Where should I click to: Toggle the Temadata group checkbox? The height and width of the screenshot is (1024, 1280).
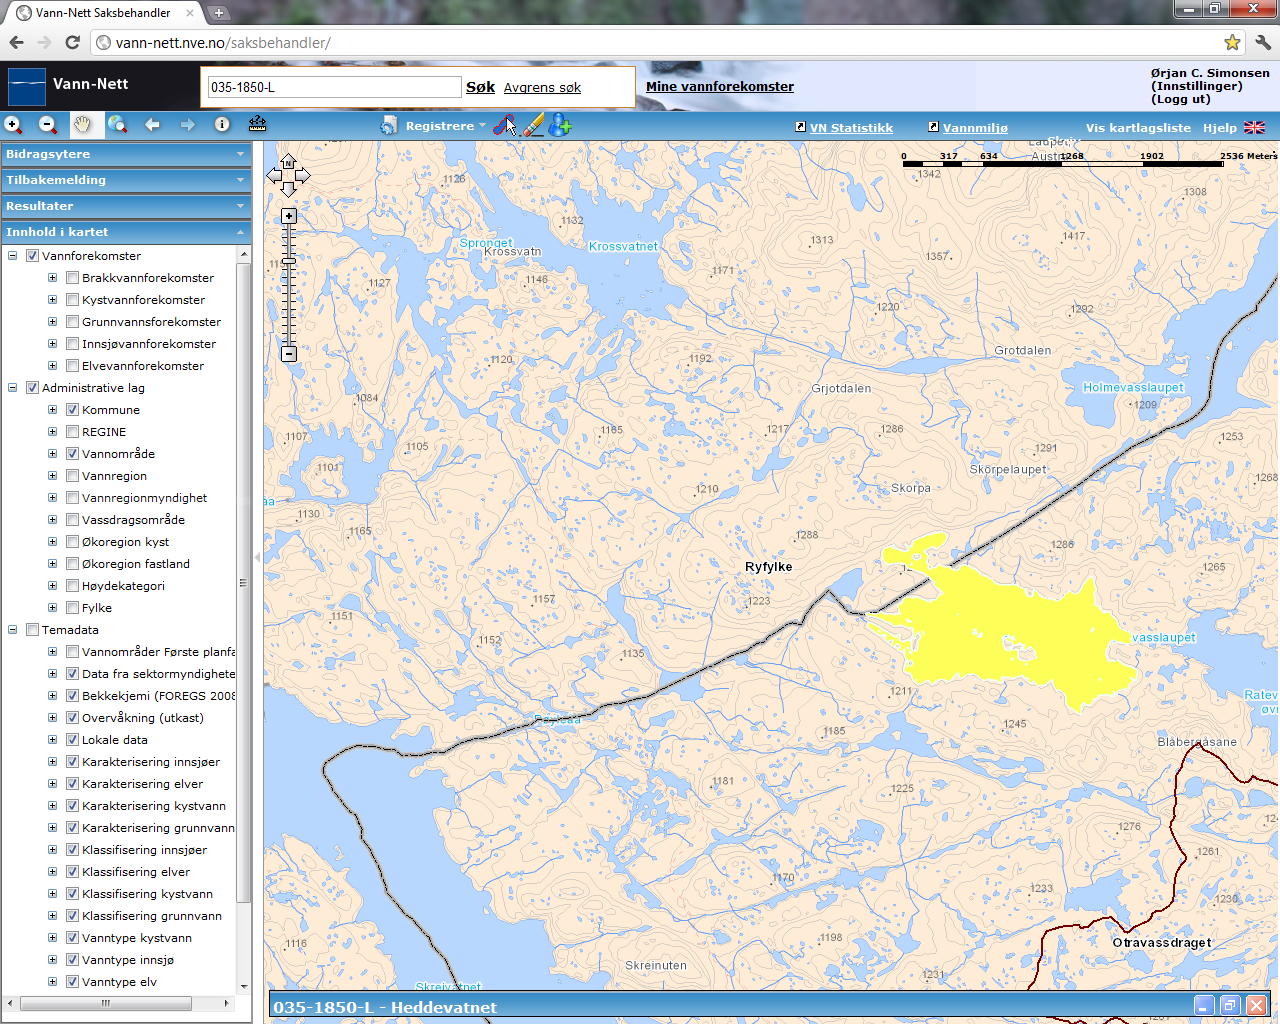(x=32, y=630)
